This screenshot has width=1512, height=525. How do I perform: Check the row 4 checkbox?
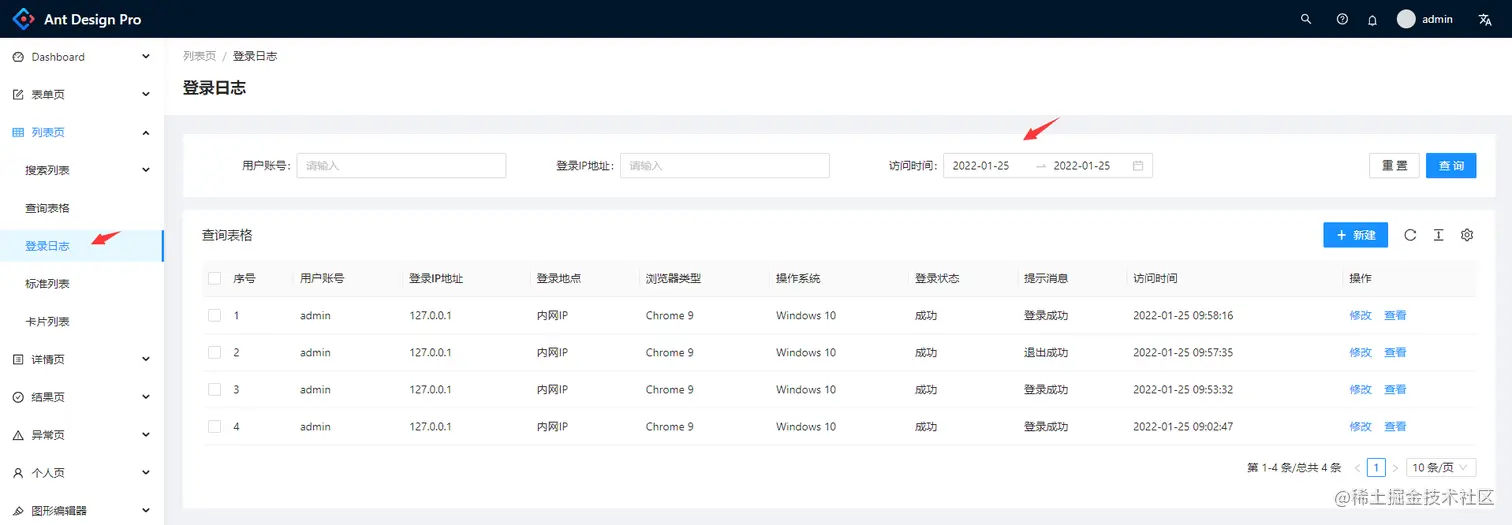215,426
